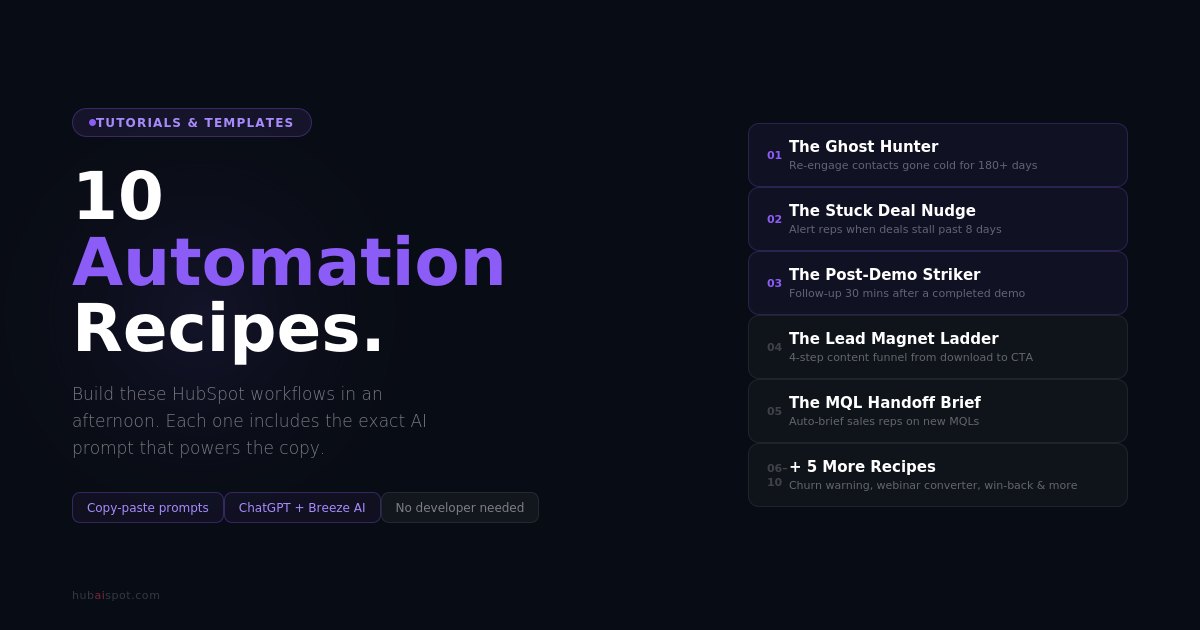1200x630 pixels.
Task: Toggle the No developer needed pill
Action: click(x=460, y=507)
